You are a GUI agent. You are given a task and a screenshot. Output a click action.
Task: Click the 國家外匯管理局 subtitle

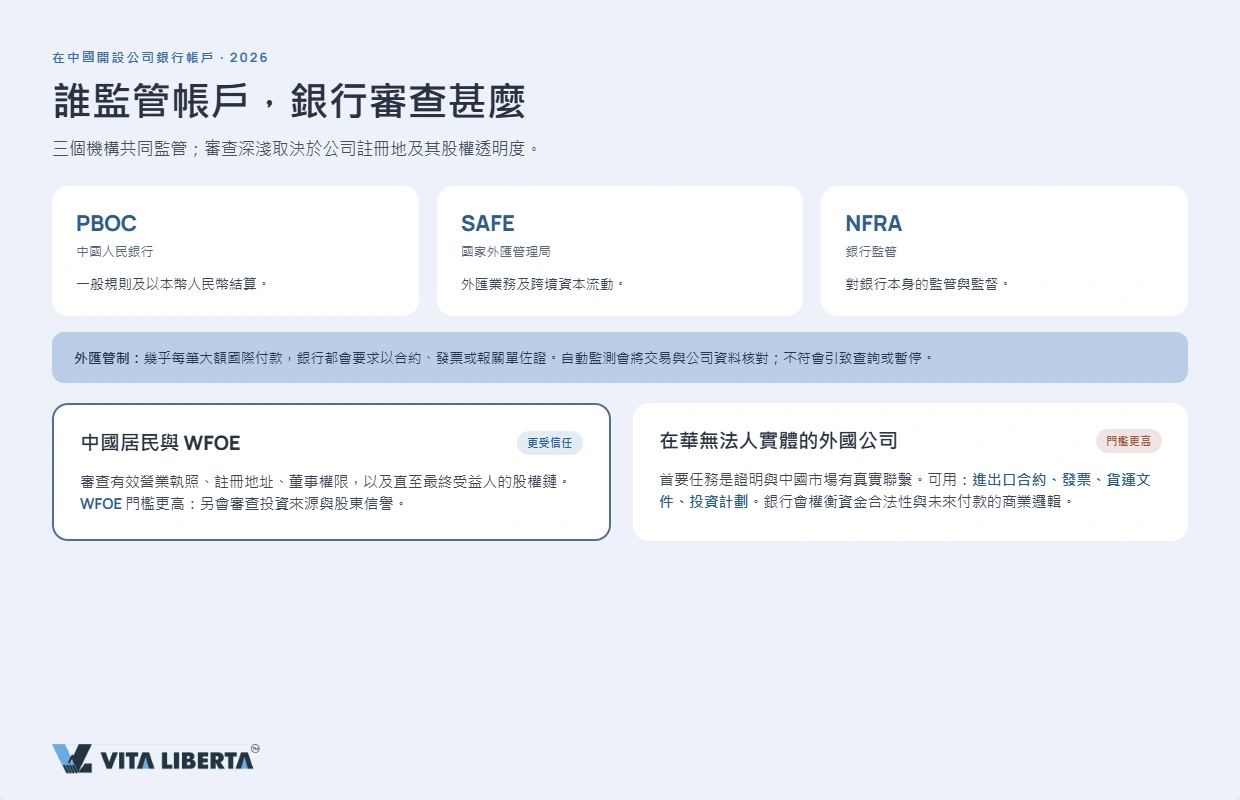[x=506, y=252]
